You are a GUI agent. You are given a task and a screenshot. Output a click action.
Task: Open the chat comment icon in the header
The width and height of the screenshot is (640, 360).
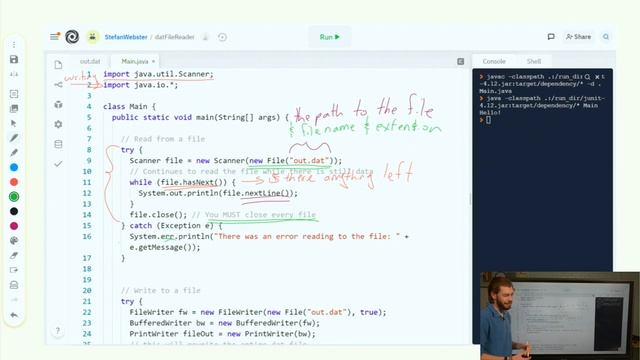(551, 37)
